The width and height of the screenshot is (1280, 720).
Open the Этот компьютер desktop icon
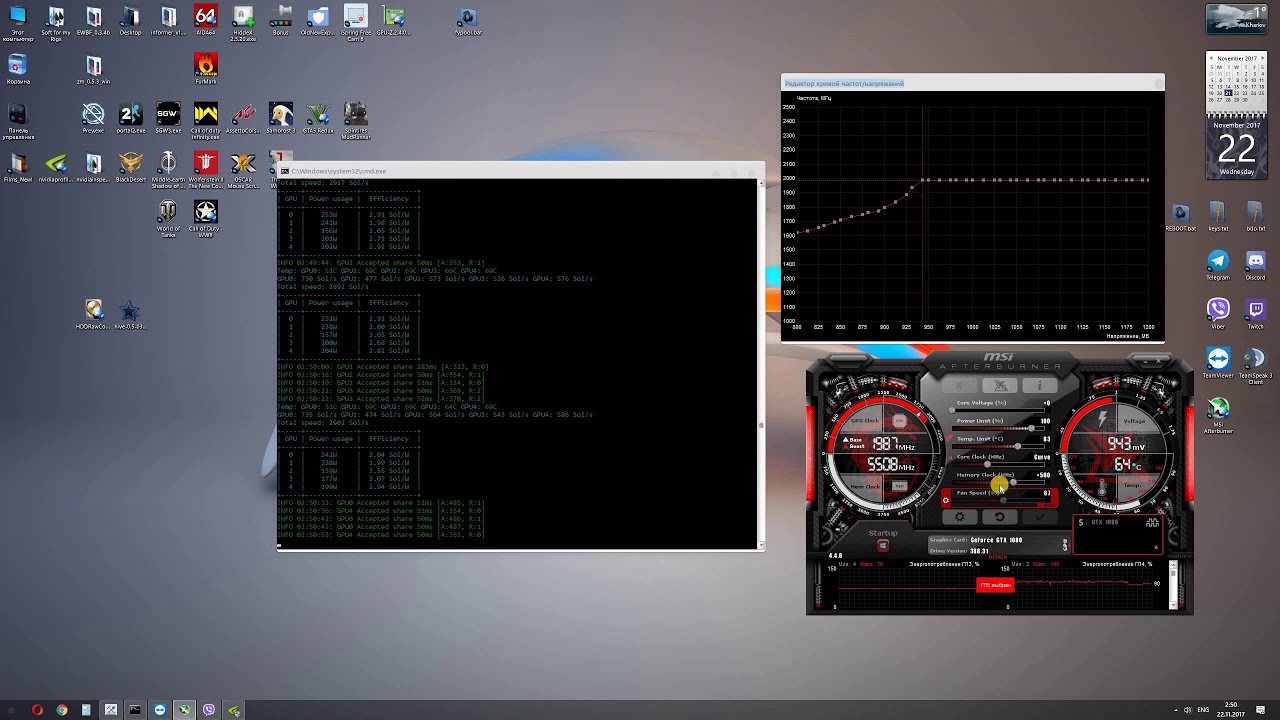point(17,22)
